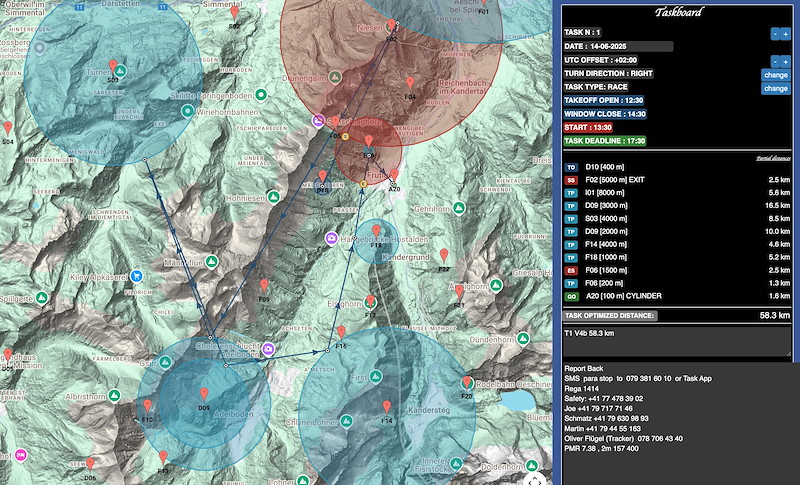Screen dimensions: 800x485
Task: Select the F14 waypoint pin near Kandersteg
Action: coord(387,406)
